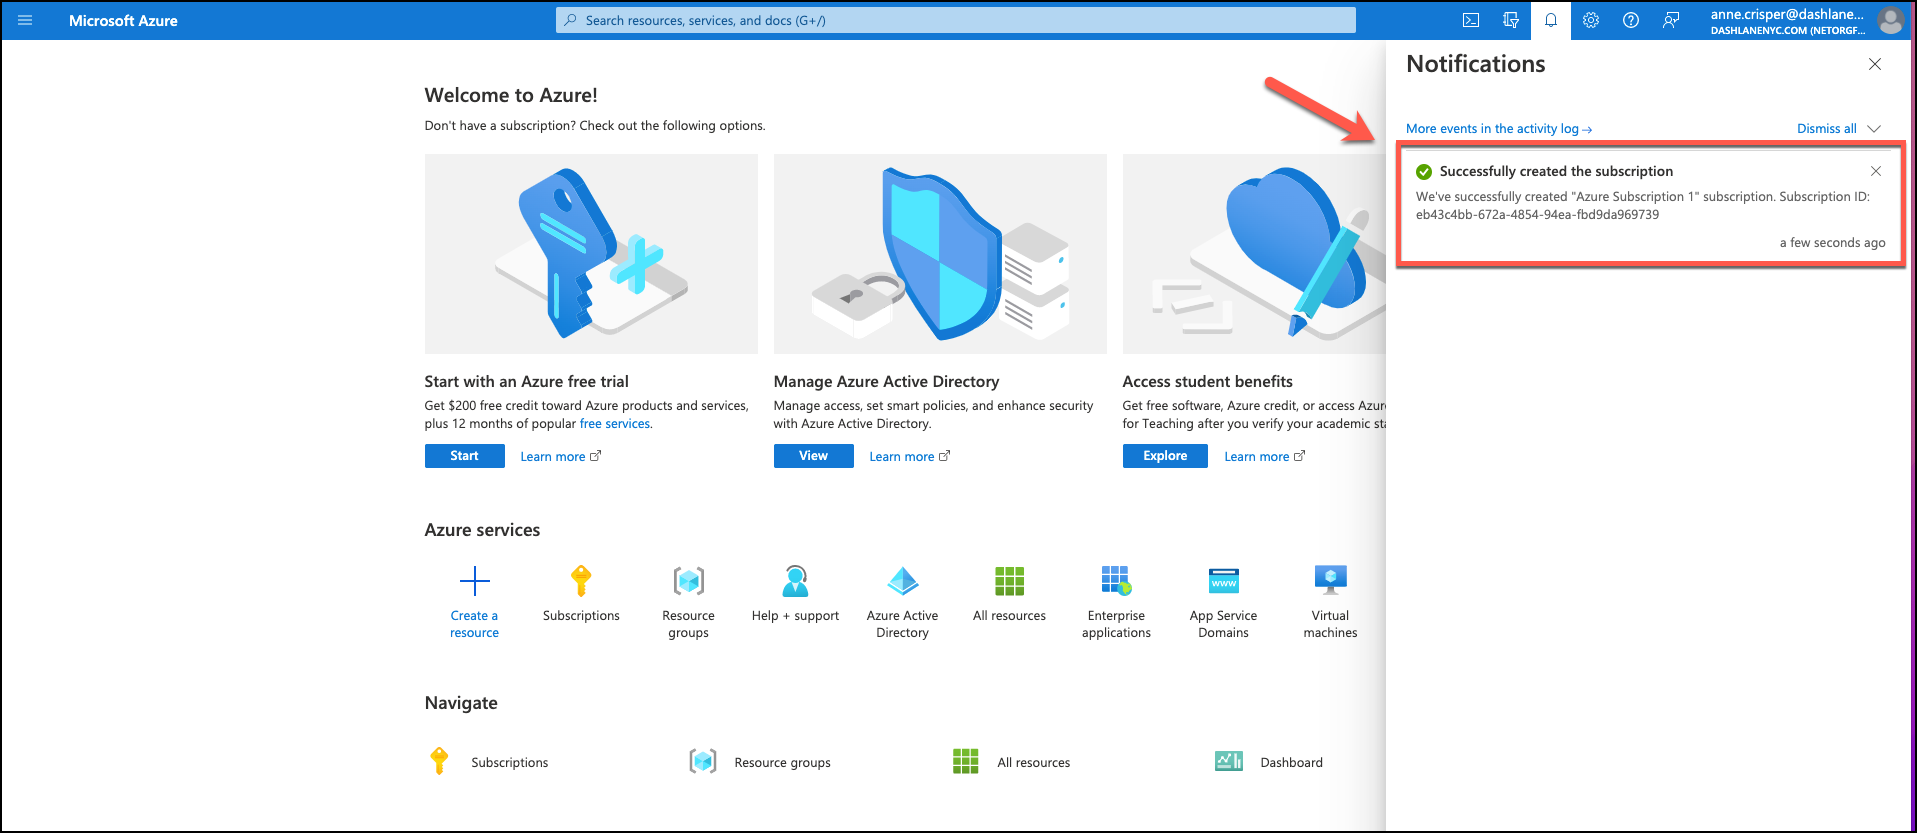The height and width of the screenshot is (833, 1917).
Task: Click Dismiss all link
Action: [1826, 128]
